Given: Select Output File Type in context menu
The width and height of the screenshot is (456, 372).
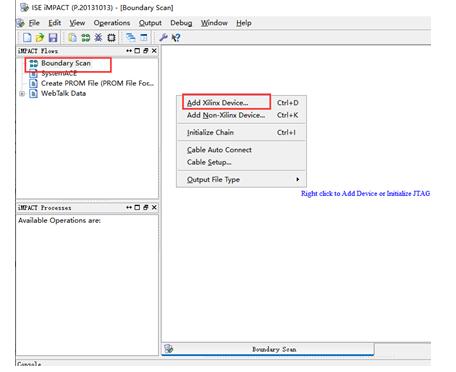Looking at the screenshot, I should [x=241, y=179].
